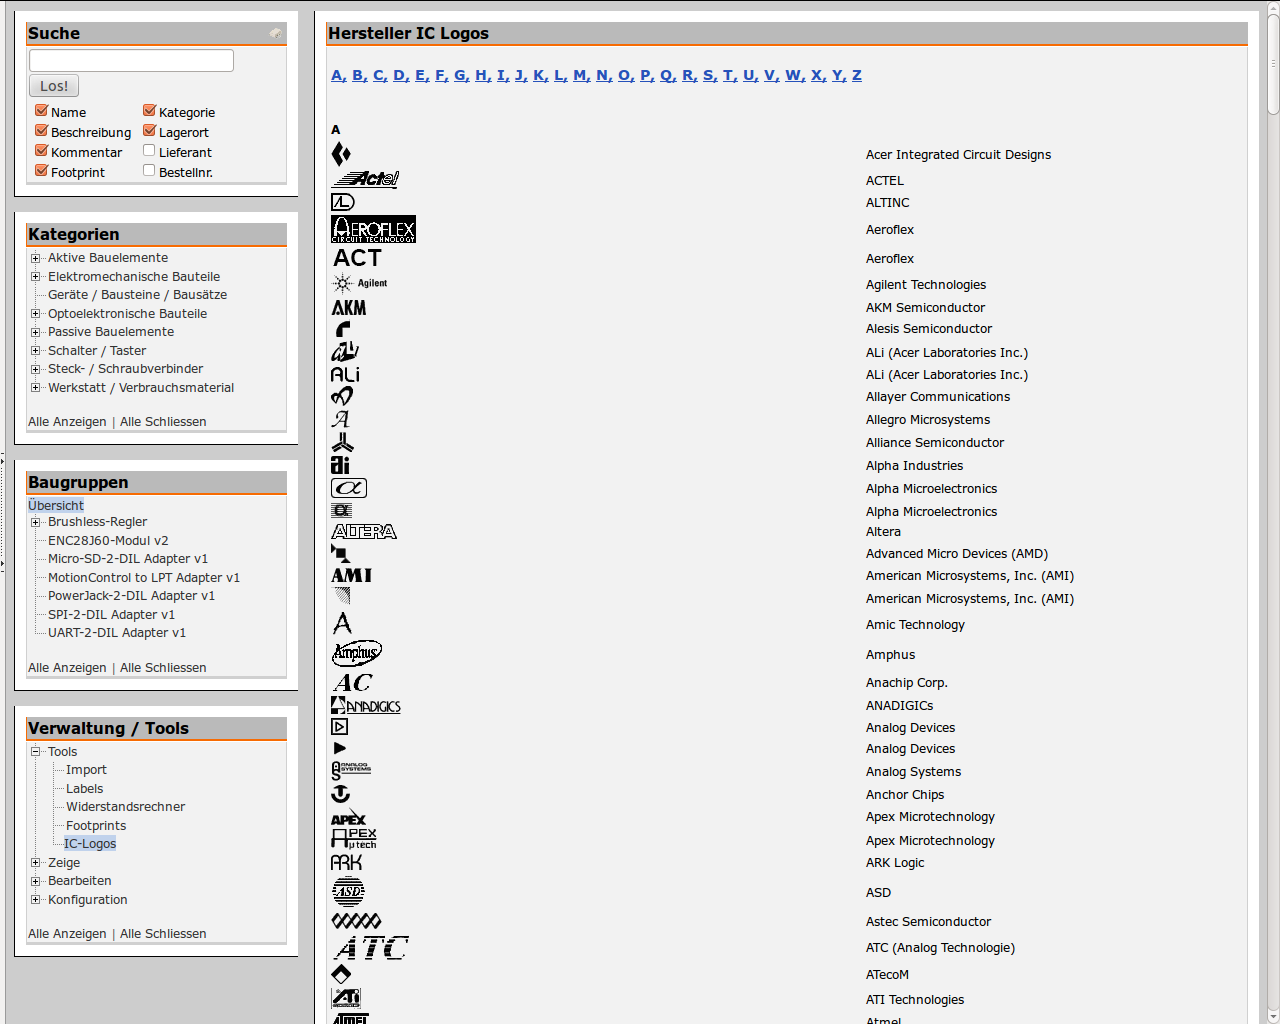Enable the Lieferant checkbox

pyautogui.click(x=149, y=151)
